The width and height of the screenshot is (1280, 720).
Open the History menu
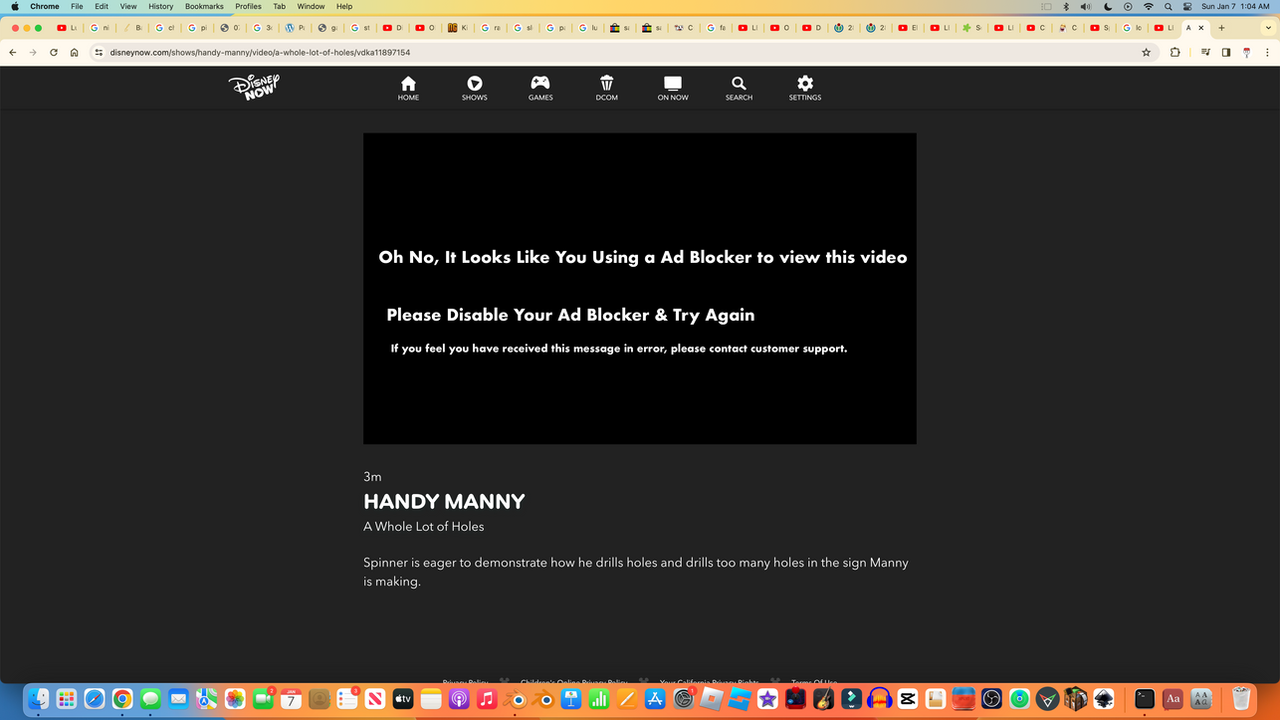pos(161,6)
